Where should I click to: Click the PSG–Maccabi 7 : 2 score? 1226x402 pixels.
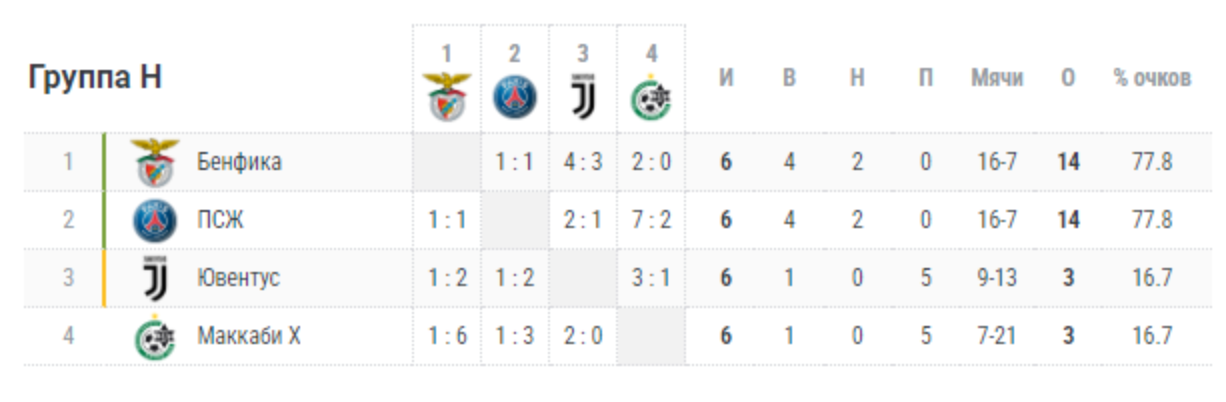pos(651,220)
